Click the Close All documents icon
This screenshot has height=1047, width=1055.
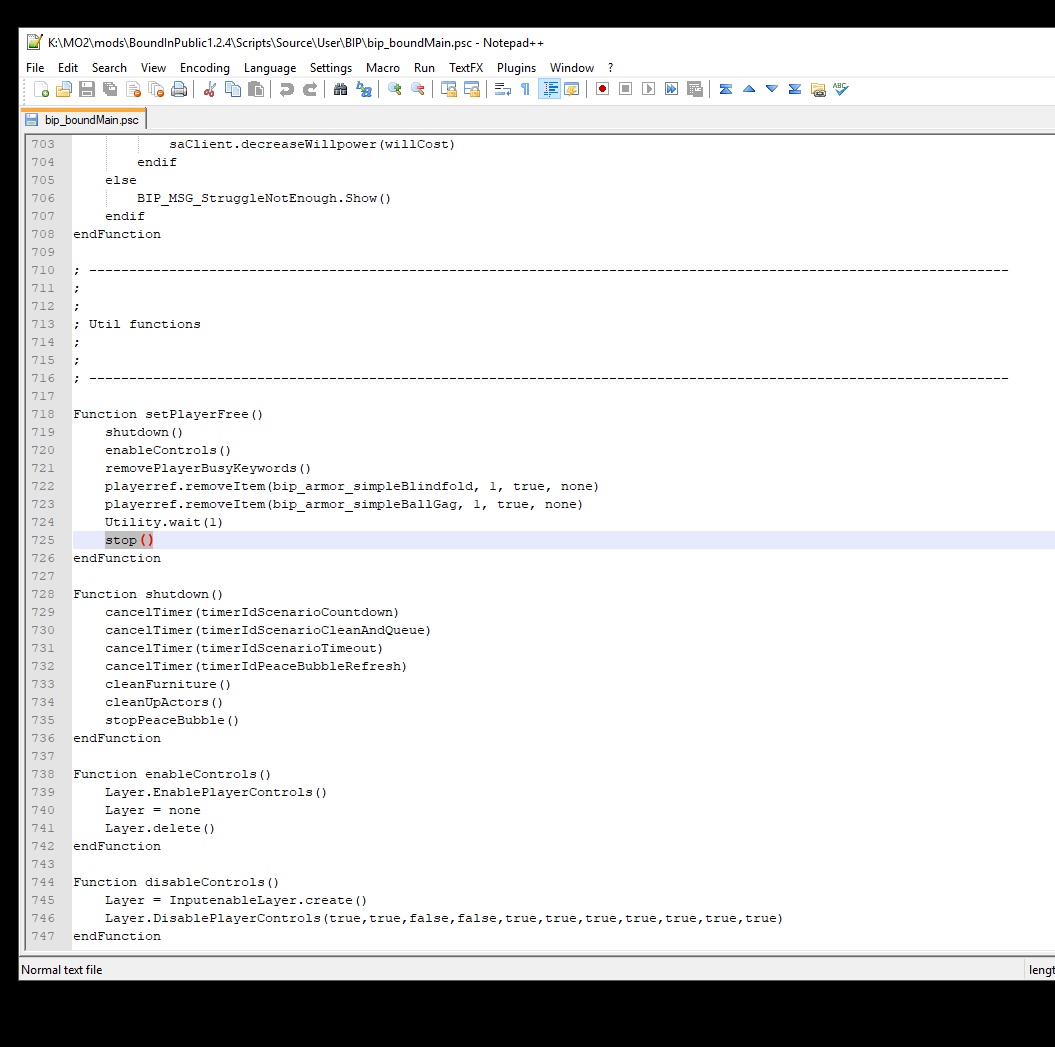pos(156,89)
